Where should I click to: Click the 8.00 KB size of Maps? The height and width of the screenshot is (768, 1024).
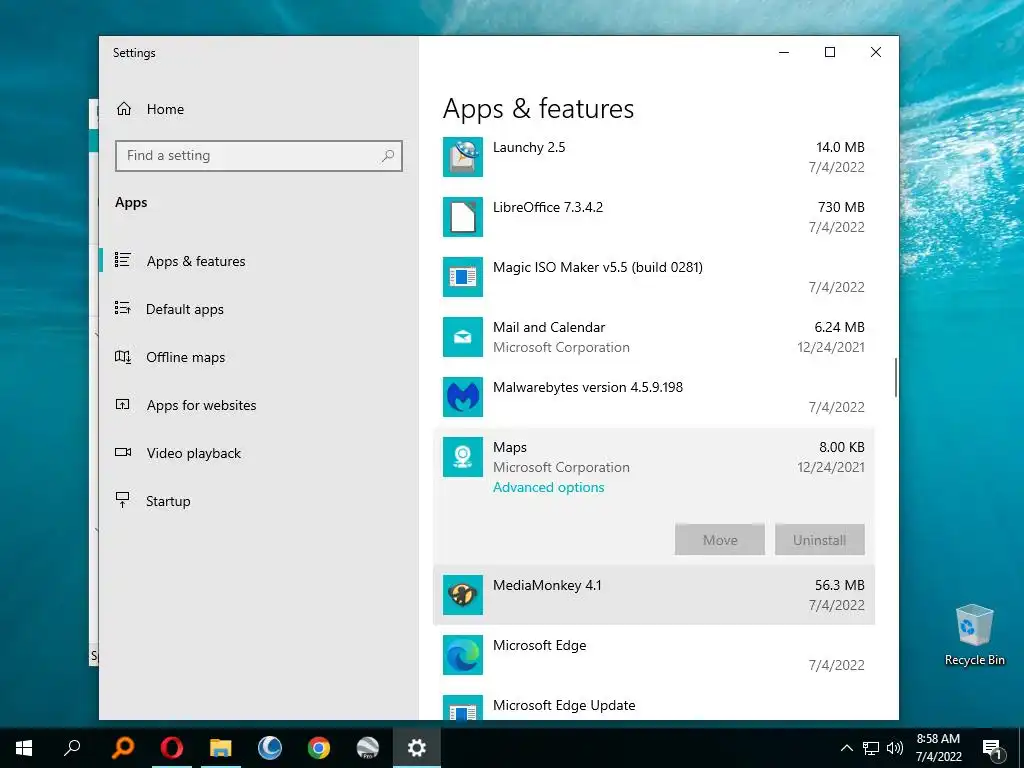tap(842, 447)
